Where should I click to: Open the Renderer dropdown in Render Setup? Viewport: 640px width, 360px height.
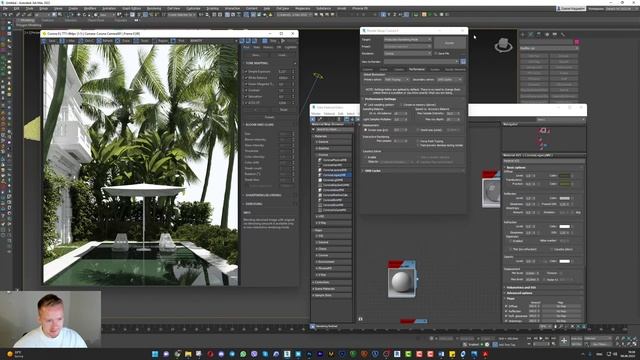[407, 53]
